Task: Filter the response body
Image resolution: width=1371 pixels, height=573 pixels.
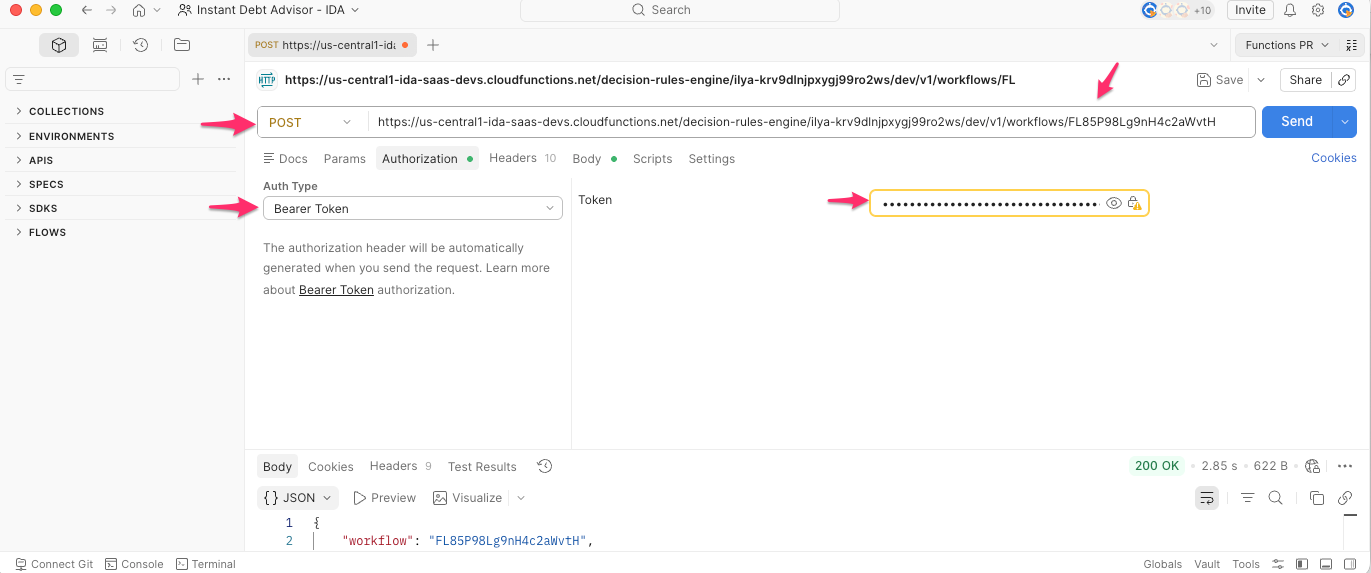Action: tap(1247, 497)
